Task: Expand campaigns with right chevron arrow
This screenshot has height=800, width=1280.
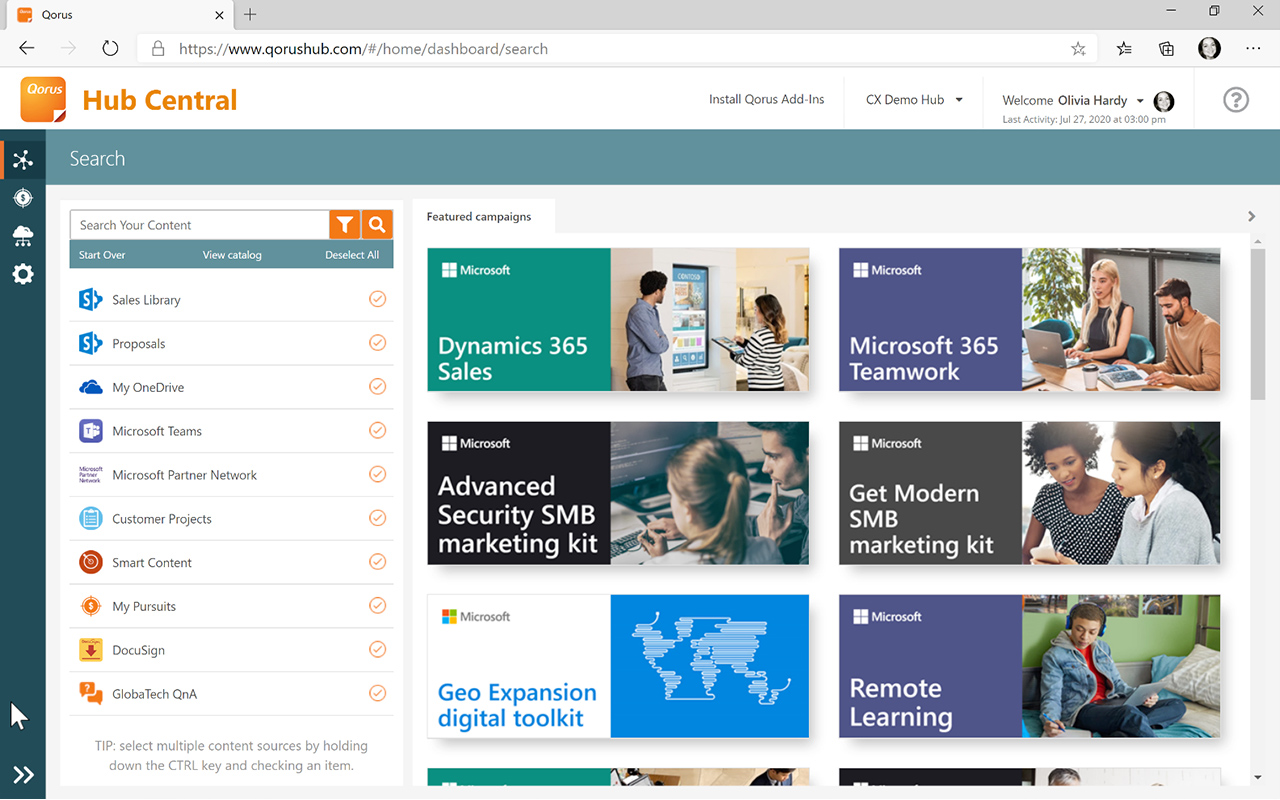Action: (x=1251, y=216)
